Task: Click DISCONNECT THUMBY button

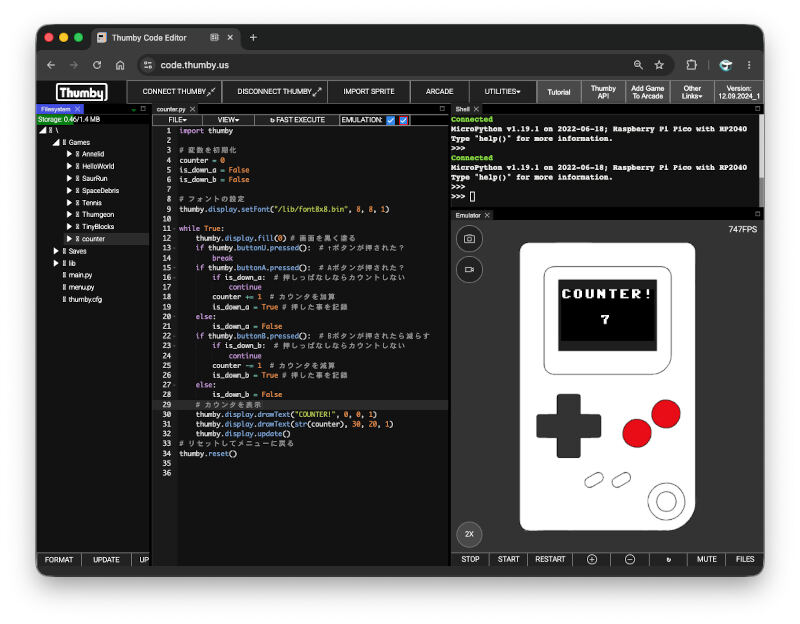Action: (275, 92)
